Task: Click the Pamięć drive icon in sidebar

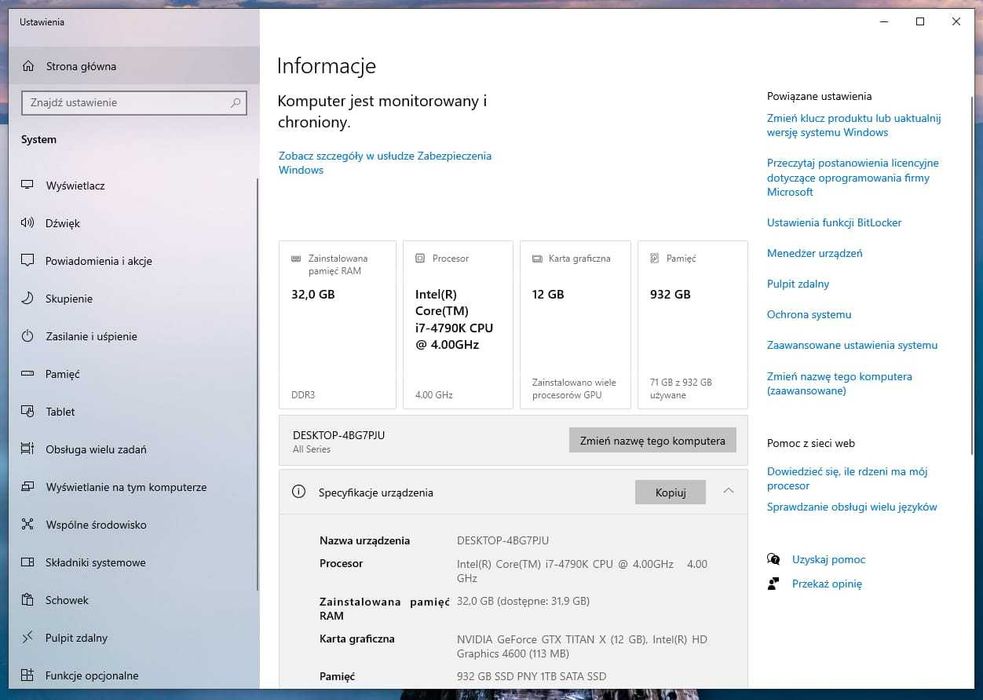Action: coord(27,374)
